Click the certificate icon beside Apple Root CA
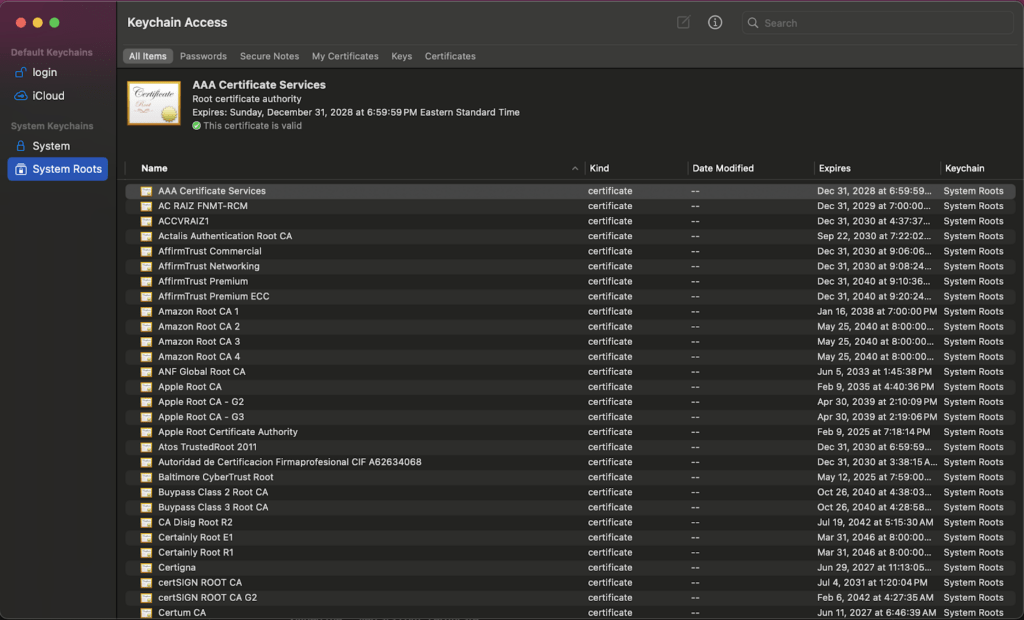 (x=146, y=387)
